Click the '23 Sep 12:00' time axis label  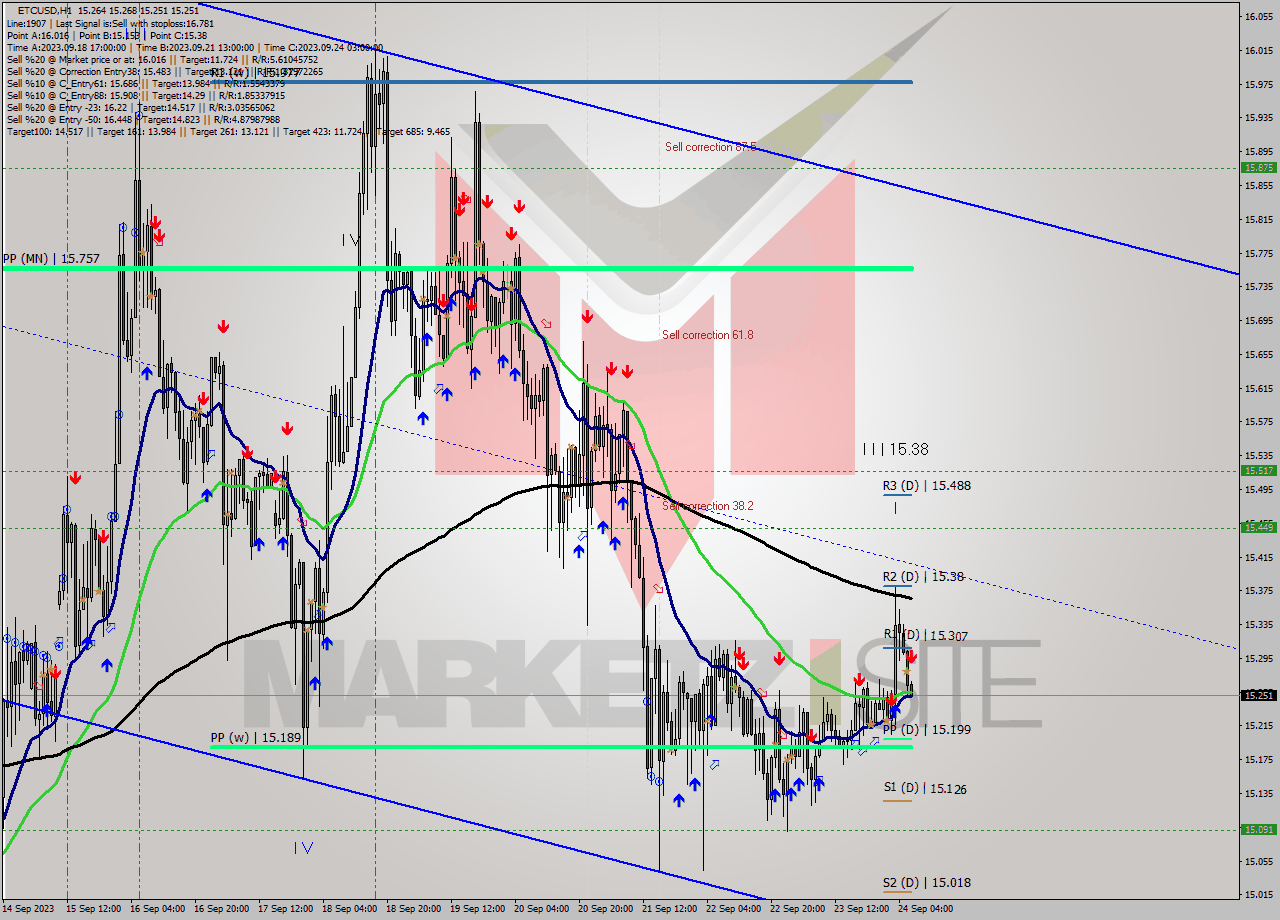(x=862, y=909)
